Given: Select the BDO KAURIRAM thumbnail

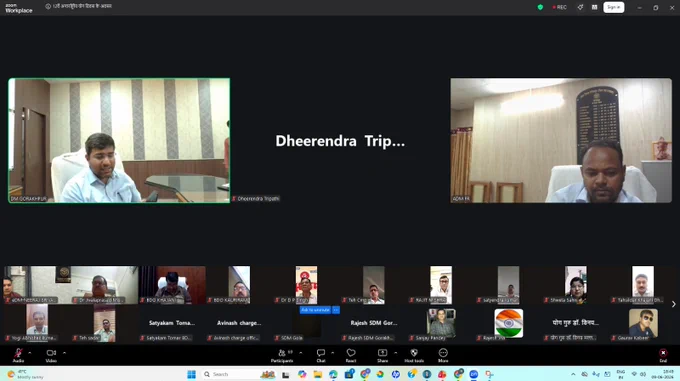Looking at the screenshot, I should coord(239,285).
